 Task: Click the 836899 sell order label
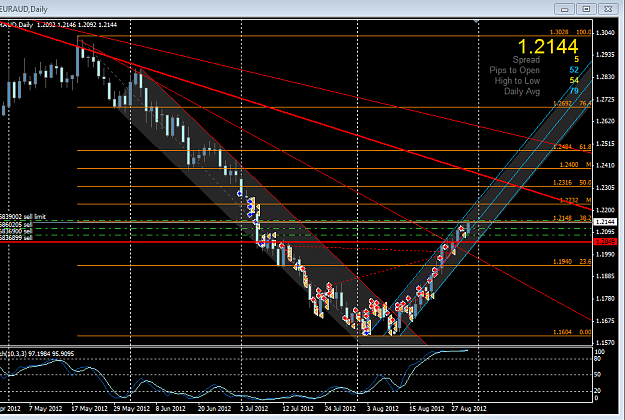coord(16,238)
